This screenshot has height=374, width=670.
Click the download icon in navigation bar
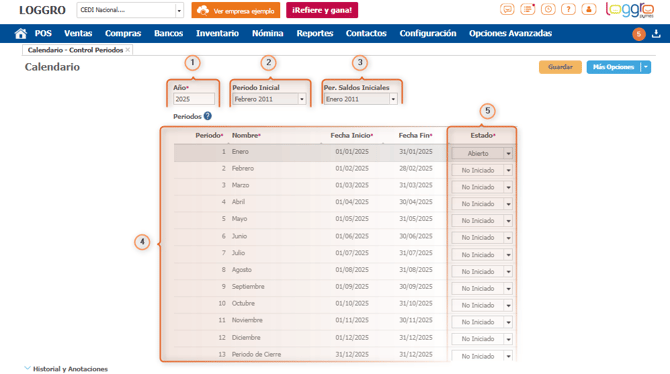656,34
